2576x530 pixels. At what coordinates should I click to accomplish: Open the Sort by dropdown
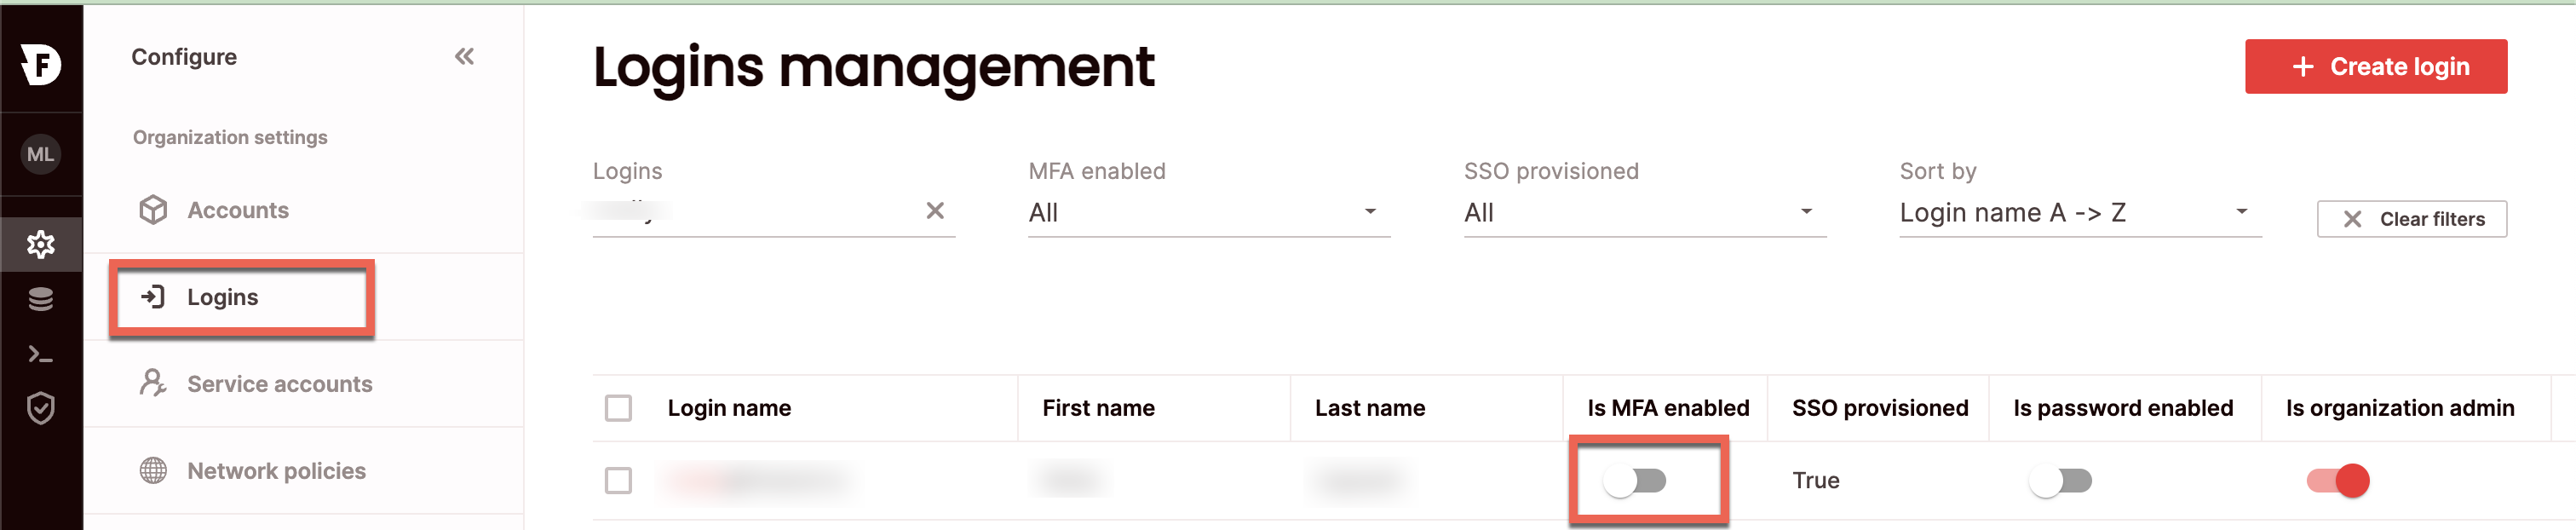coord(2079,212)
